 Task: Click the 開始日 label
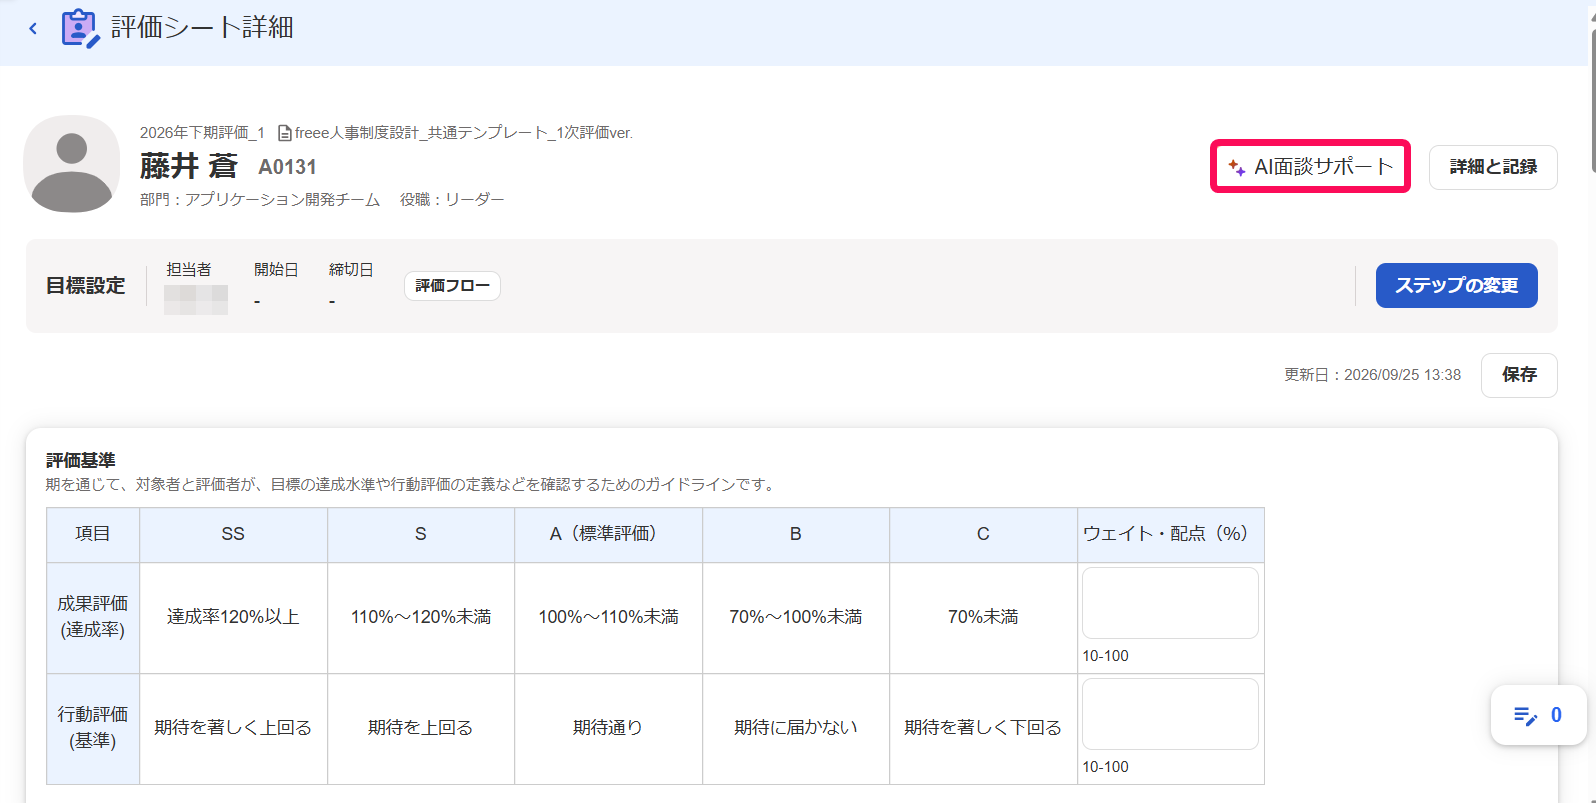(276, 270)
